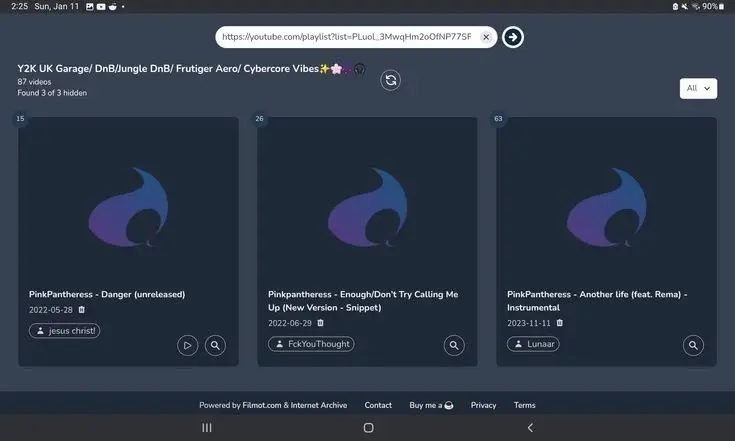Viewport: 735px width, 441px height.
Task: Click the trash icon next to 2022-05-28
Action: [x=82, y=310]
